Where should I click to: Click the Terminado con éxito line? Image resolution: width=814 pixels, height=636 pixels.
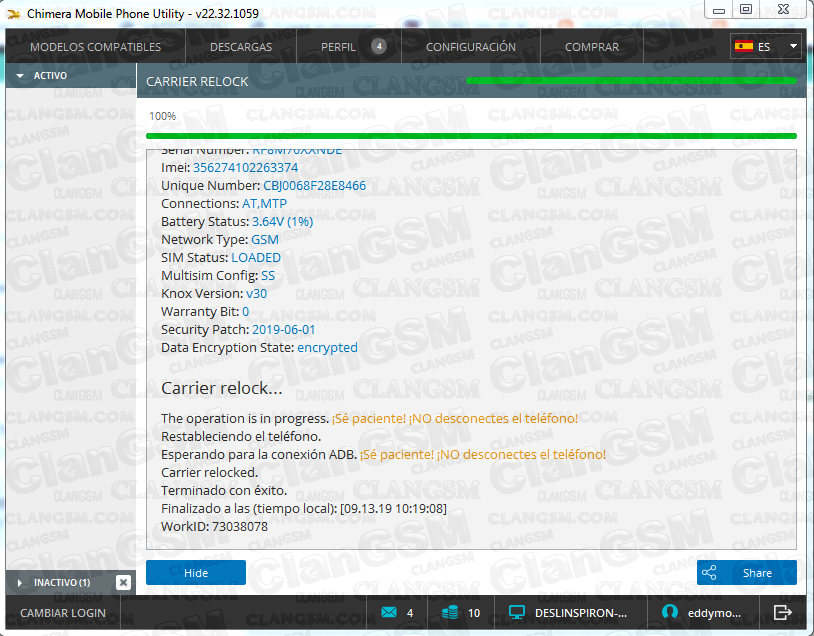(x=224, y=491)
